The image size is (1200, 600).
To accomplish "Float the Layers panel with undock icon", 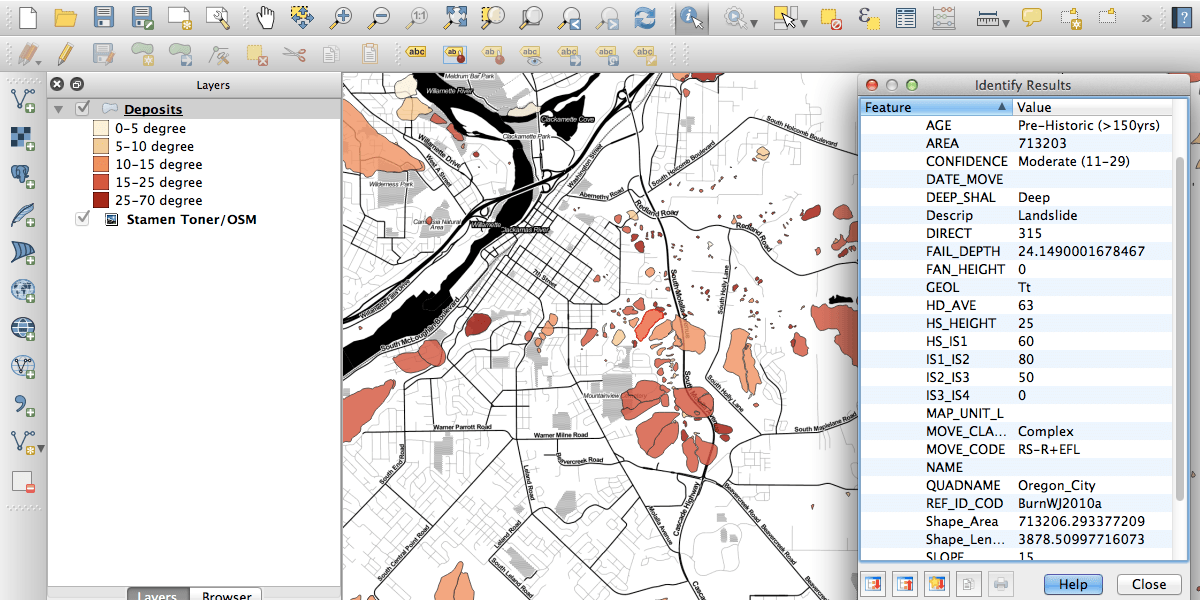I will click(x=77, y=85).
